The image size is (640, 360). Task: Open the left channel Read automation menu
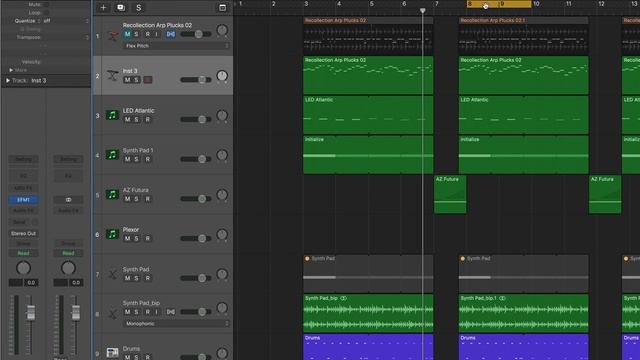point(23,253)
